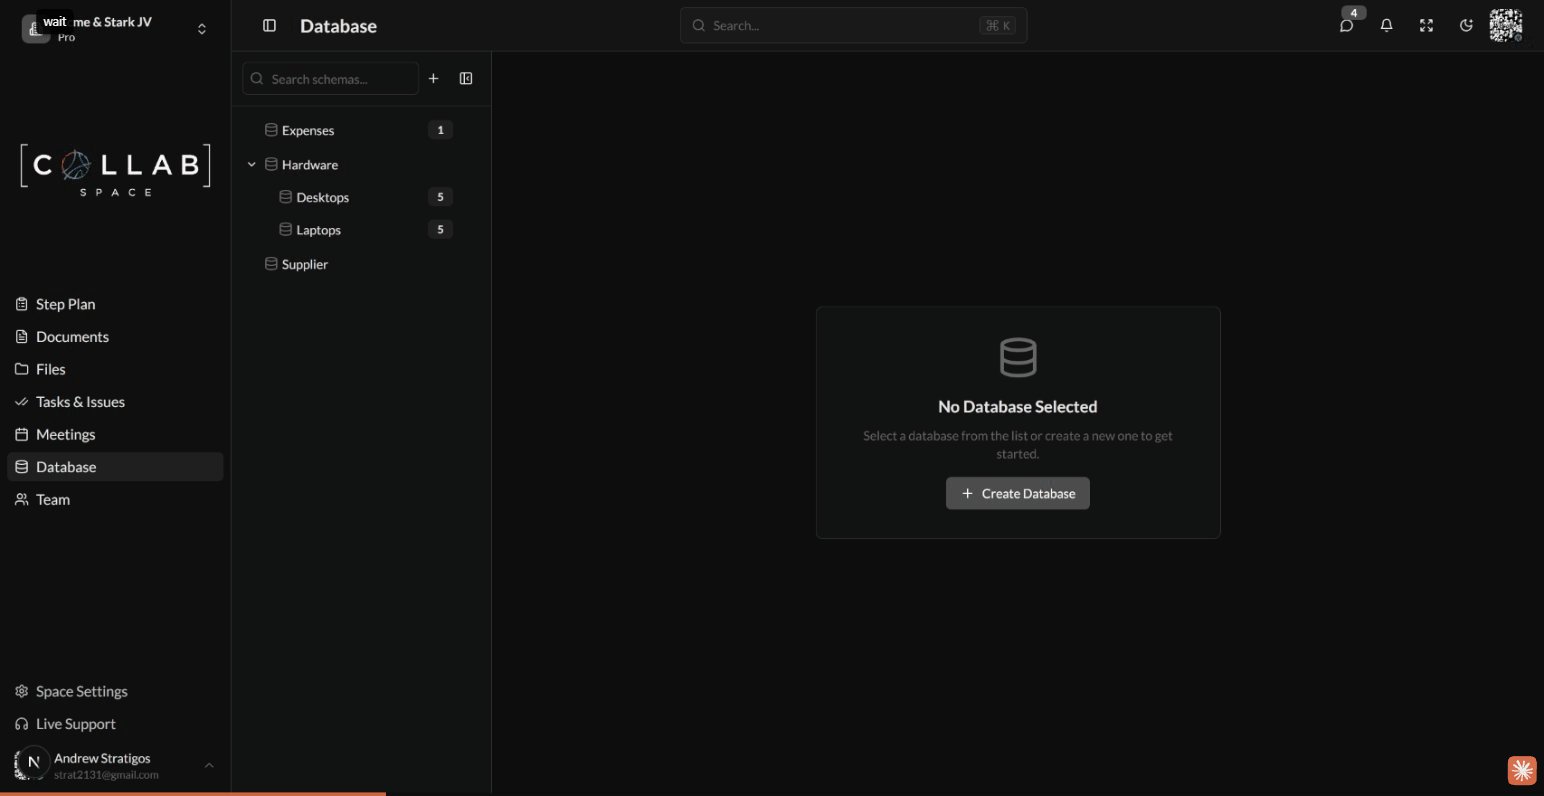The width and height of the screenshot is (1544, 796).
Task: Switch to the Team section
Action: pos(52,499)
